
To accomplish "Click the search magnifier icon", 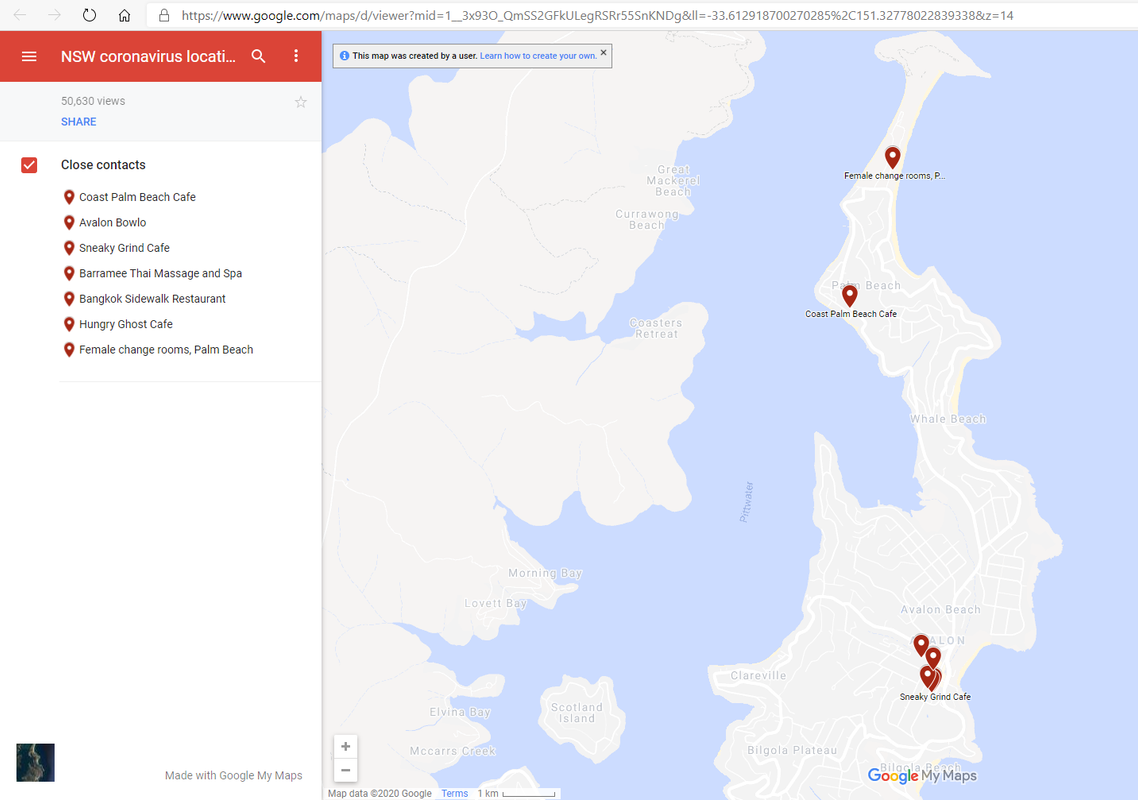I will pos(258,56).
